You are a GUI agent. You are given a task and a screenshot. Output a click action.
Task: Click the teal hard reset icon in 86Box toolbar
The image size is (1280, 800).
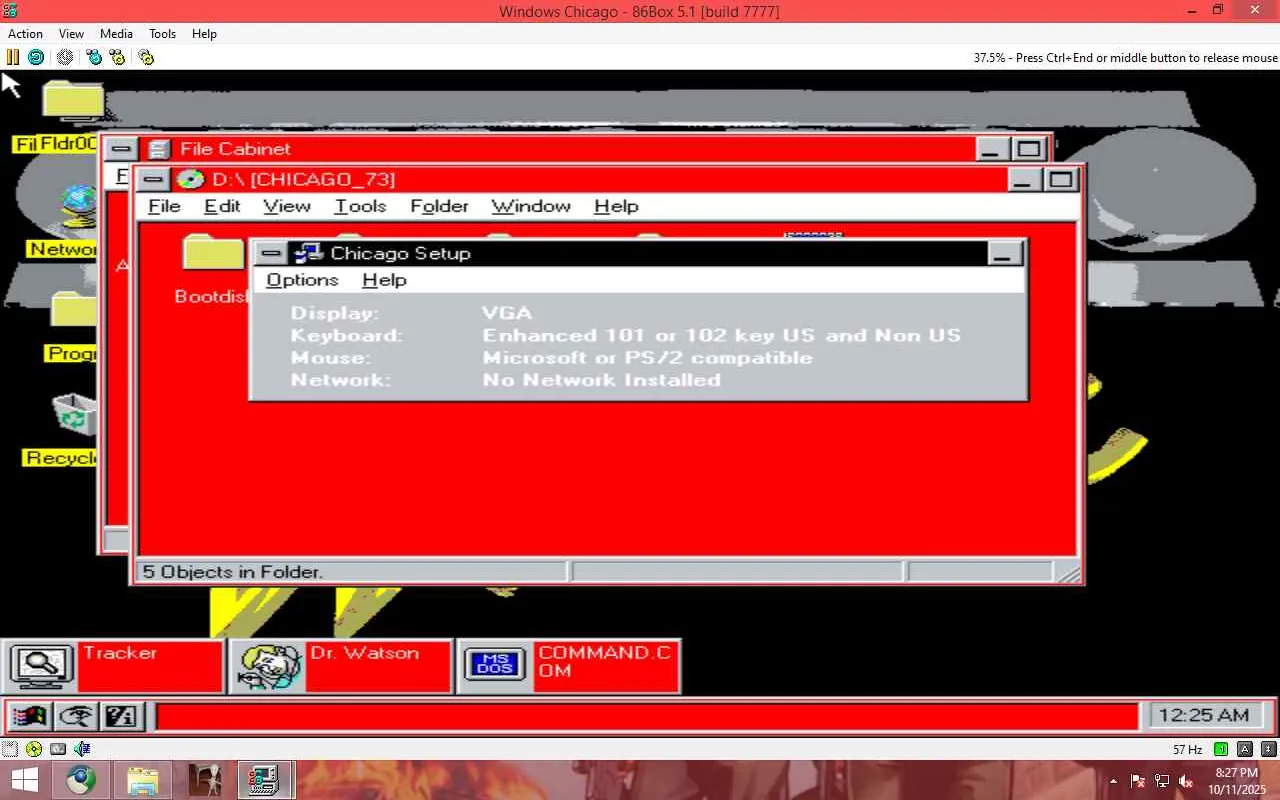[36, 57]
